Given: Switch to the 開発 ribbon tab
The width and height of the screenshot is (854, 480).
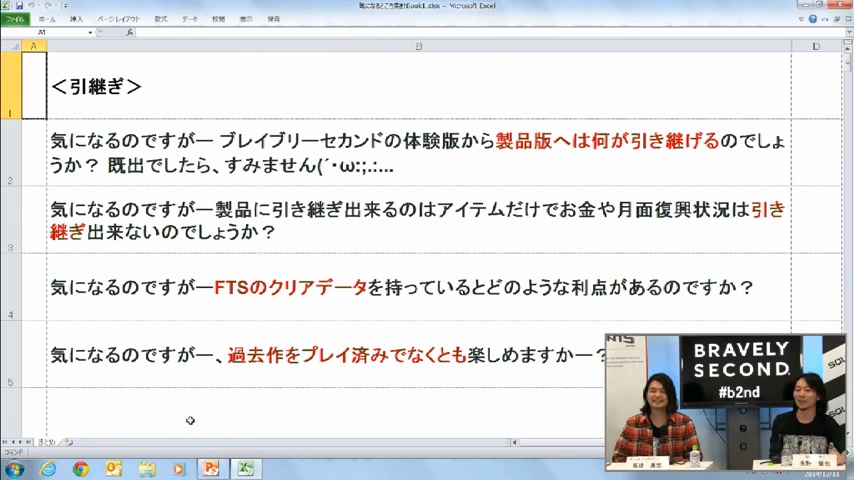Looking at the screenshot, I should [273, 19].
